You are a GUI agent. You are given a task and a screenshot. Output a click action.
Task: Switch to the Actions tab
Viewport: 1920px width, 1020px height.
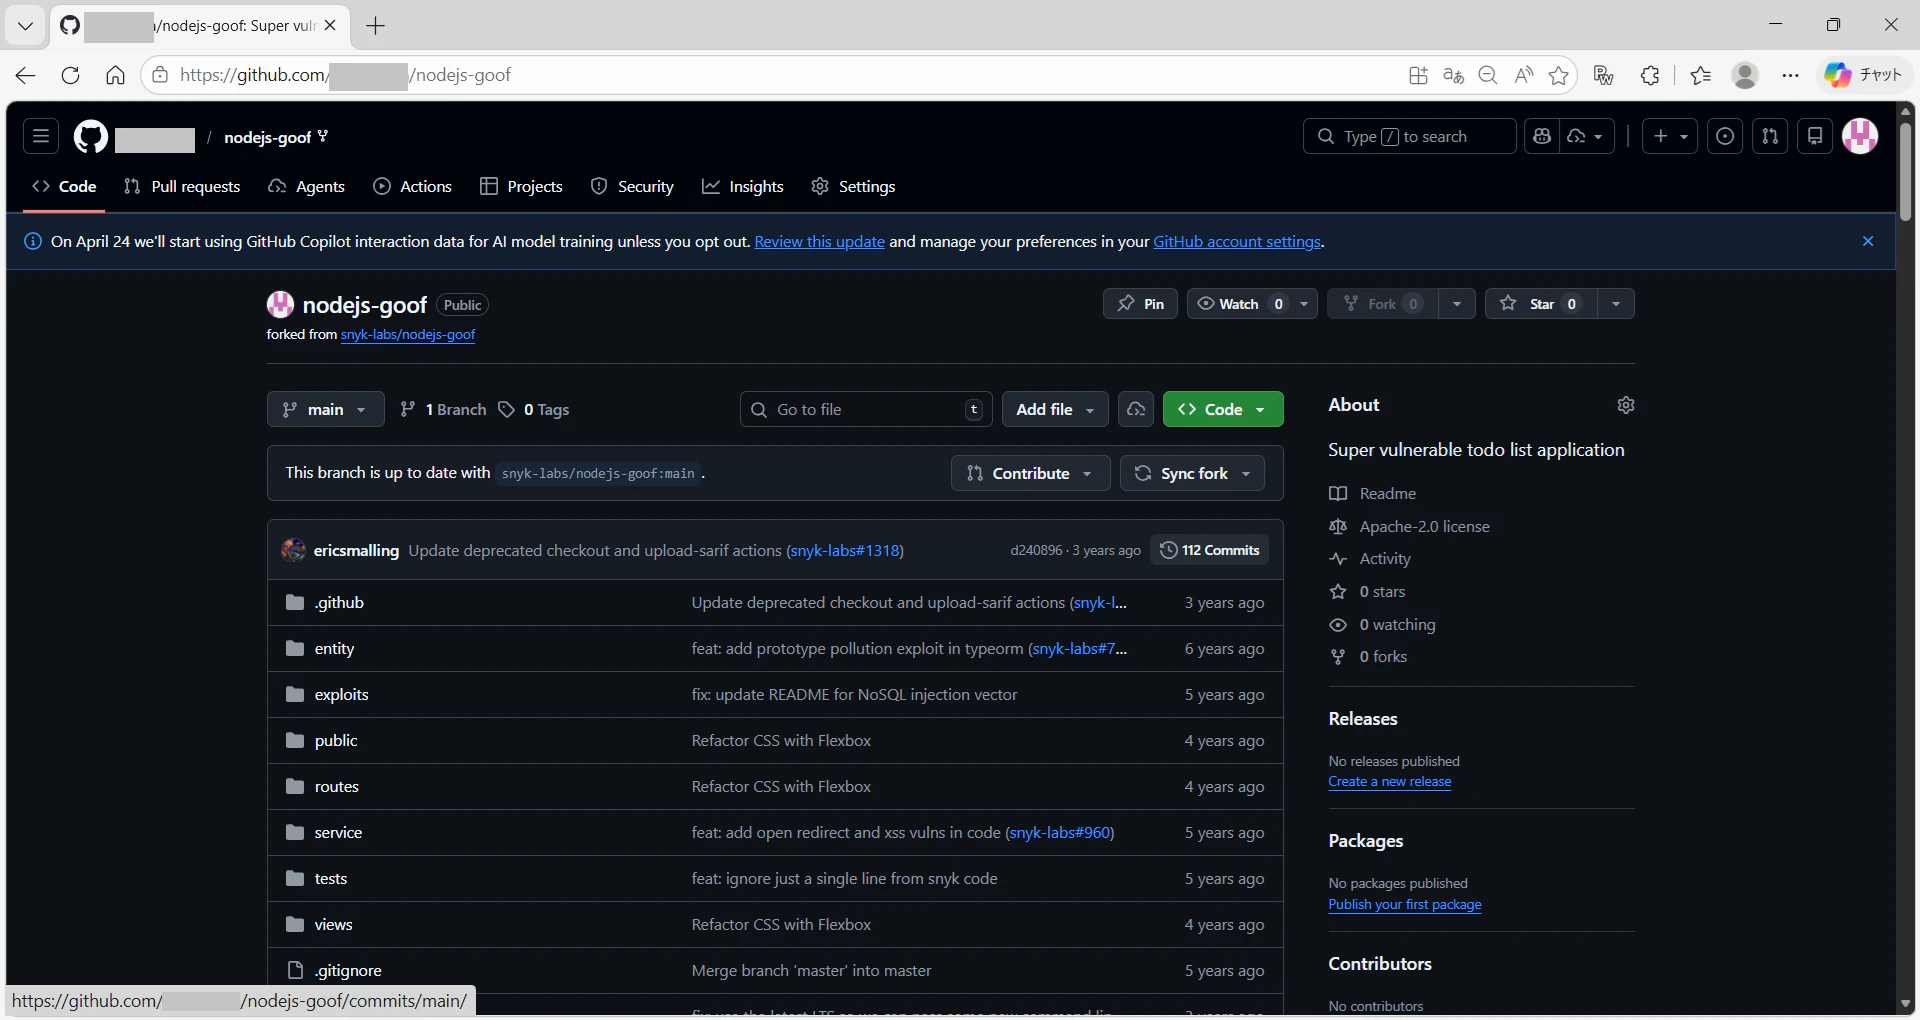coord(412,187)
